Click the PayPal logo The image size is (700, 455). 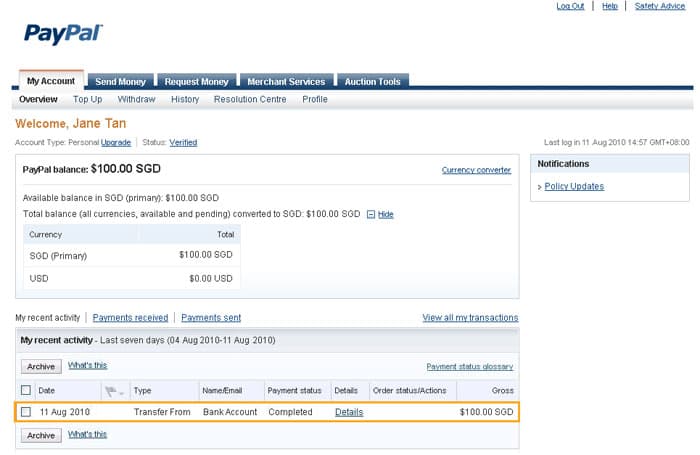63,35
